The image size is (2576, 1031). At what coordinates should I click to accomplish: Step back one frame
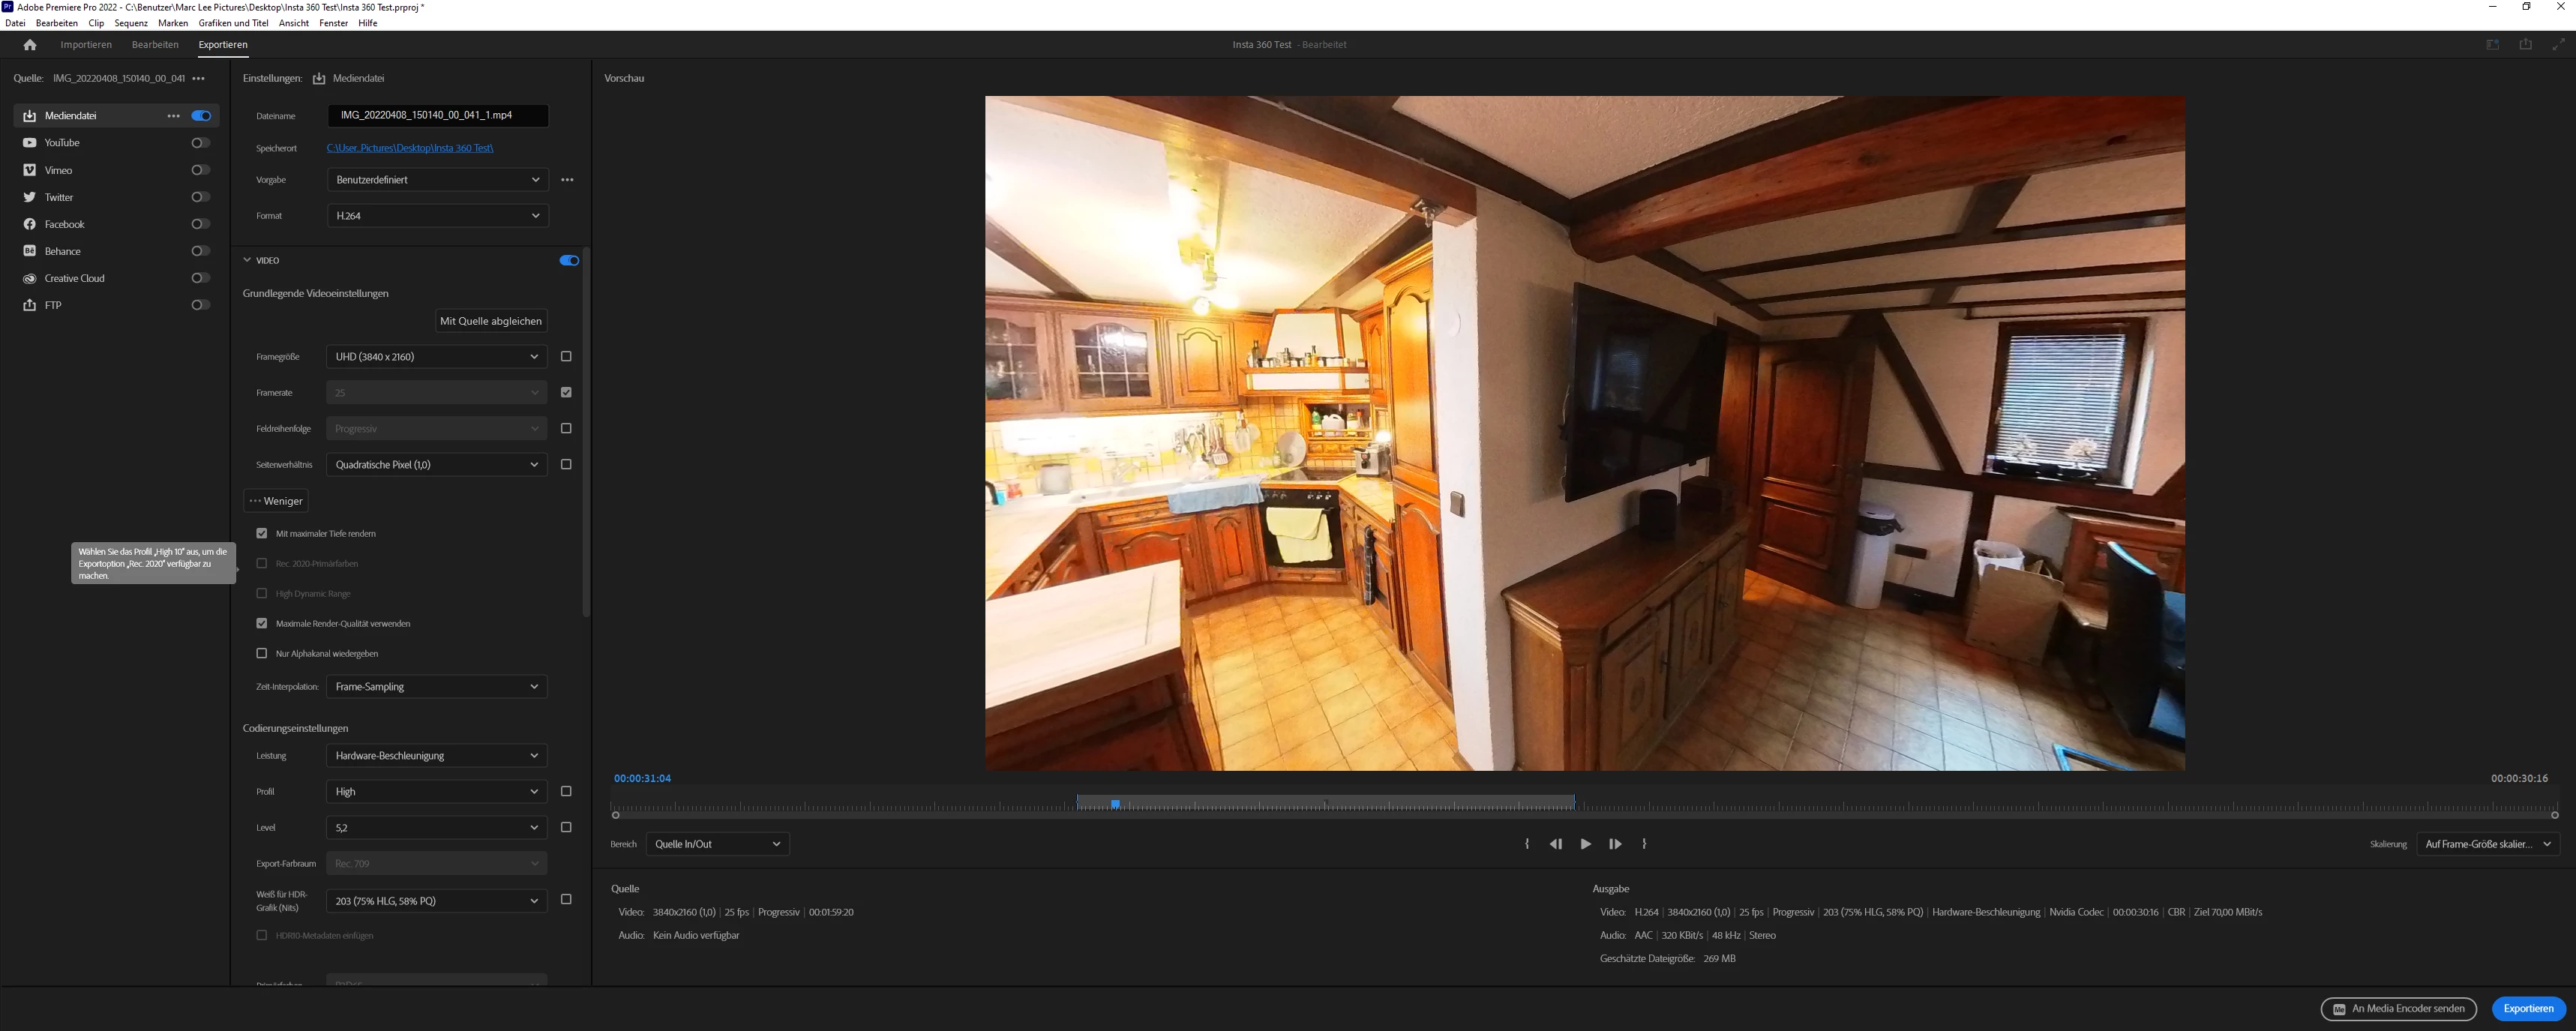pyautogui.click(x=1555, y=844)
